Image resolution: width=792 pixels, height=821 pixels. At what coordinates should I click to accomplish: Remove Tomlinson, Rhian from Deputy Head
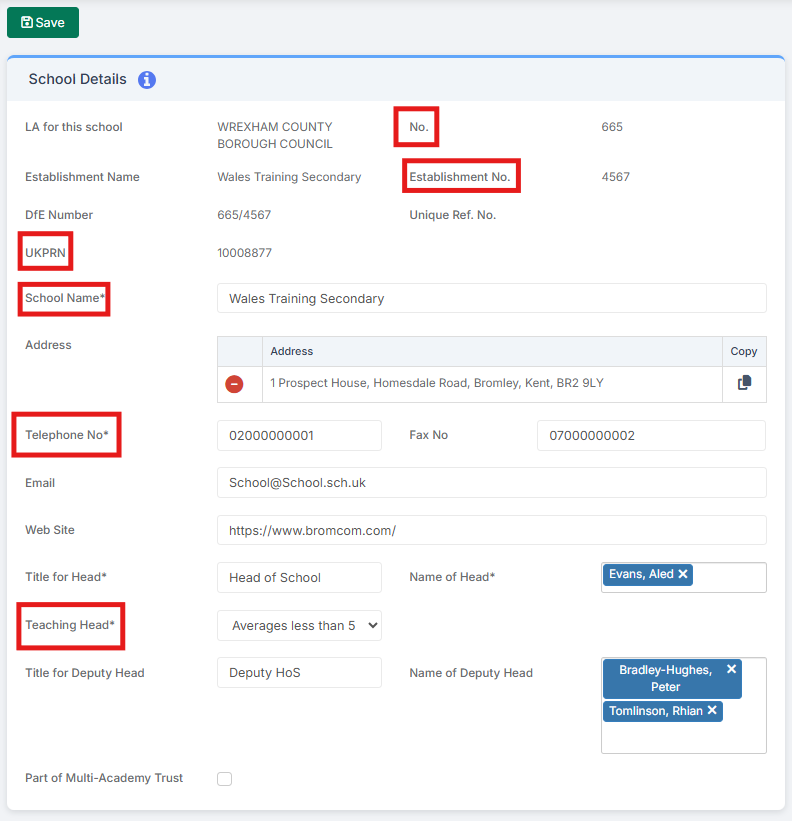point(712,710)
